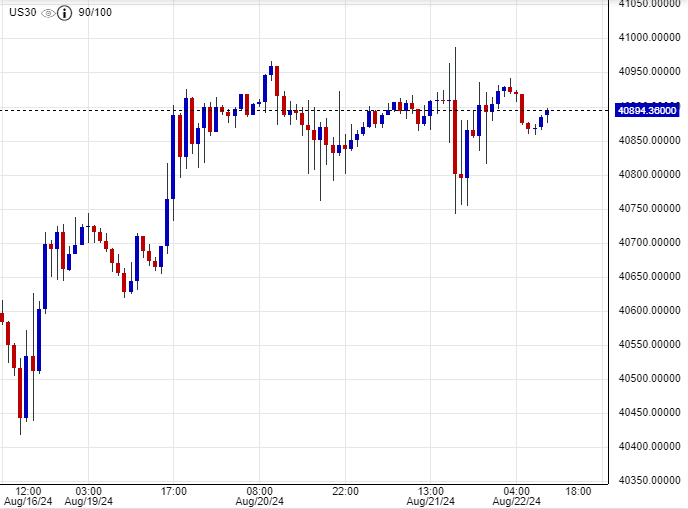
Task: Click the US30 symbol label
Action: click(23, 12)
